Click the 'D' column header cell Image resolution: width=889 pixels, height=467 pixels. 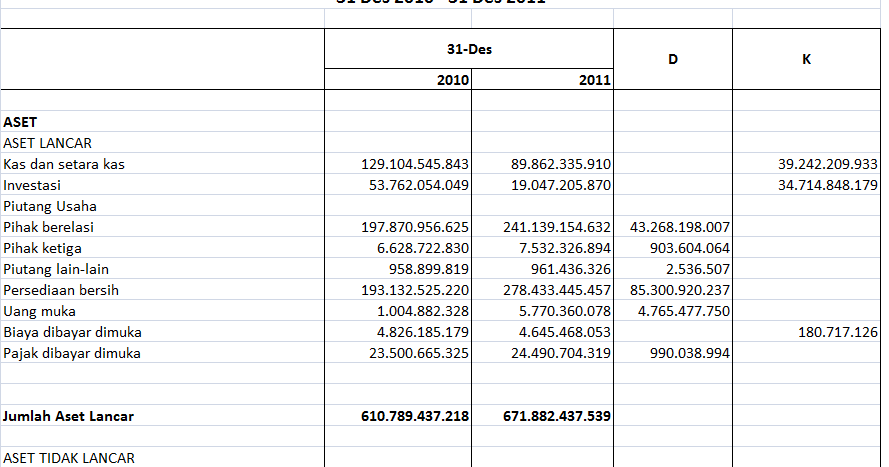coord(673,59)
